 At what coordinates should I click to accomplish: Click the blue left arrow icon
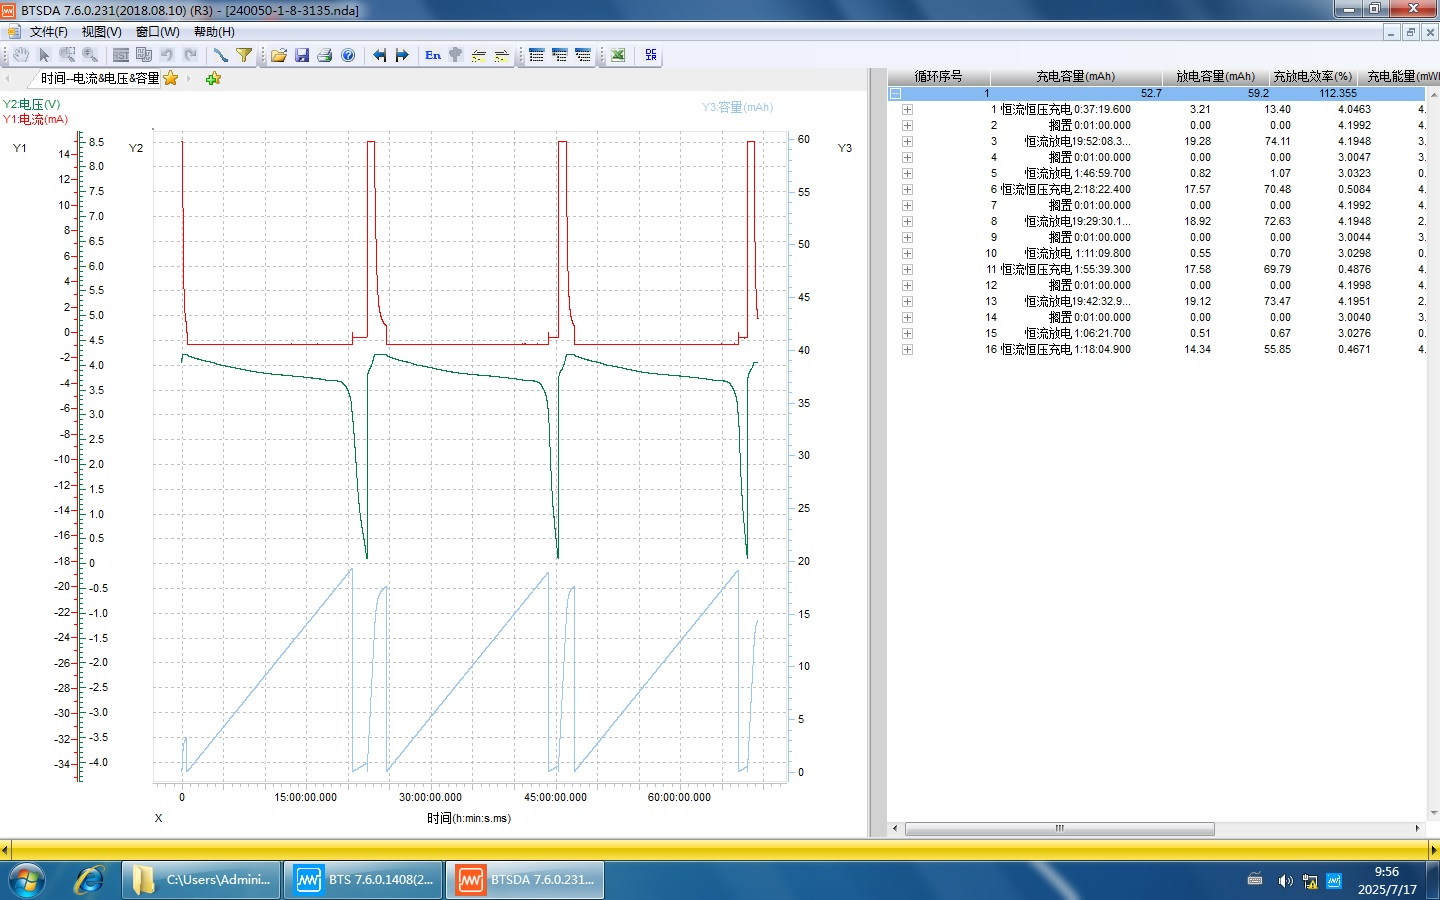click(379, 55)
